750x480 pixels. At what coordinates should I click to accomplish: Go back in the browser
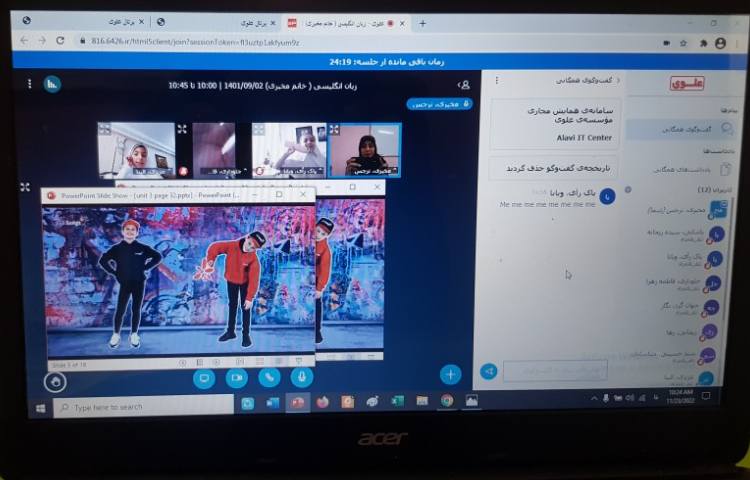pyautogui.click(x=24, y=41)
